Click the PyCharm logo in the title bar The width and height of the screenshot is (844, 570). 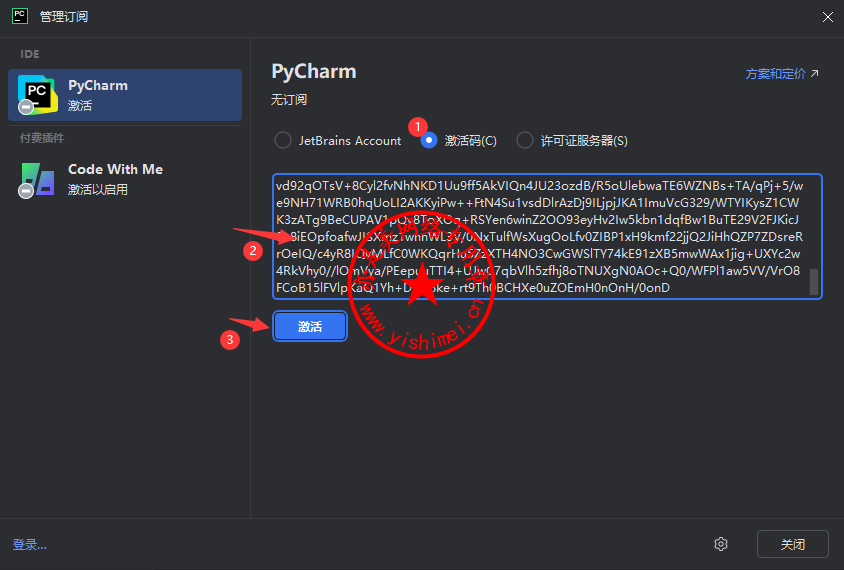click(18, 15)
